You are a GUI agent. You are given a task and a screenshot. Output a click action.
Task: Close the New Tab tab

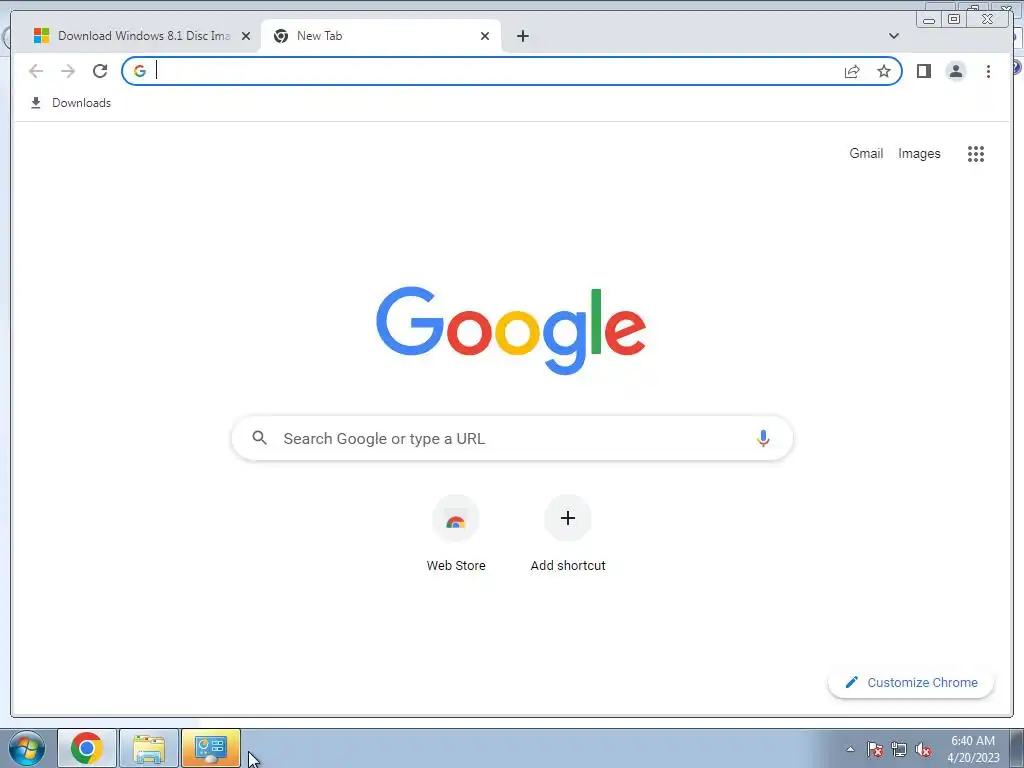485,36
